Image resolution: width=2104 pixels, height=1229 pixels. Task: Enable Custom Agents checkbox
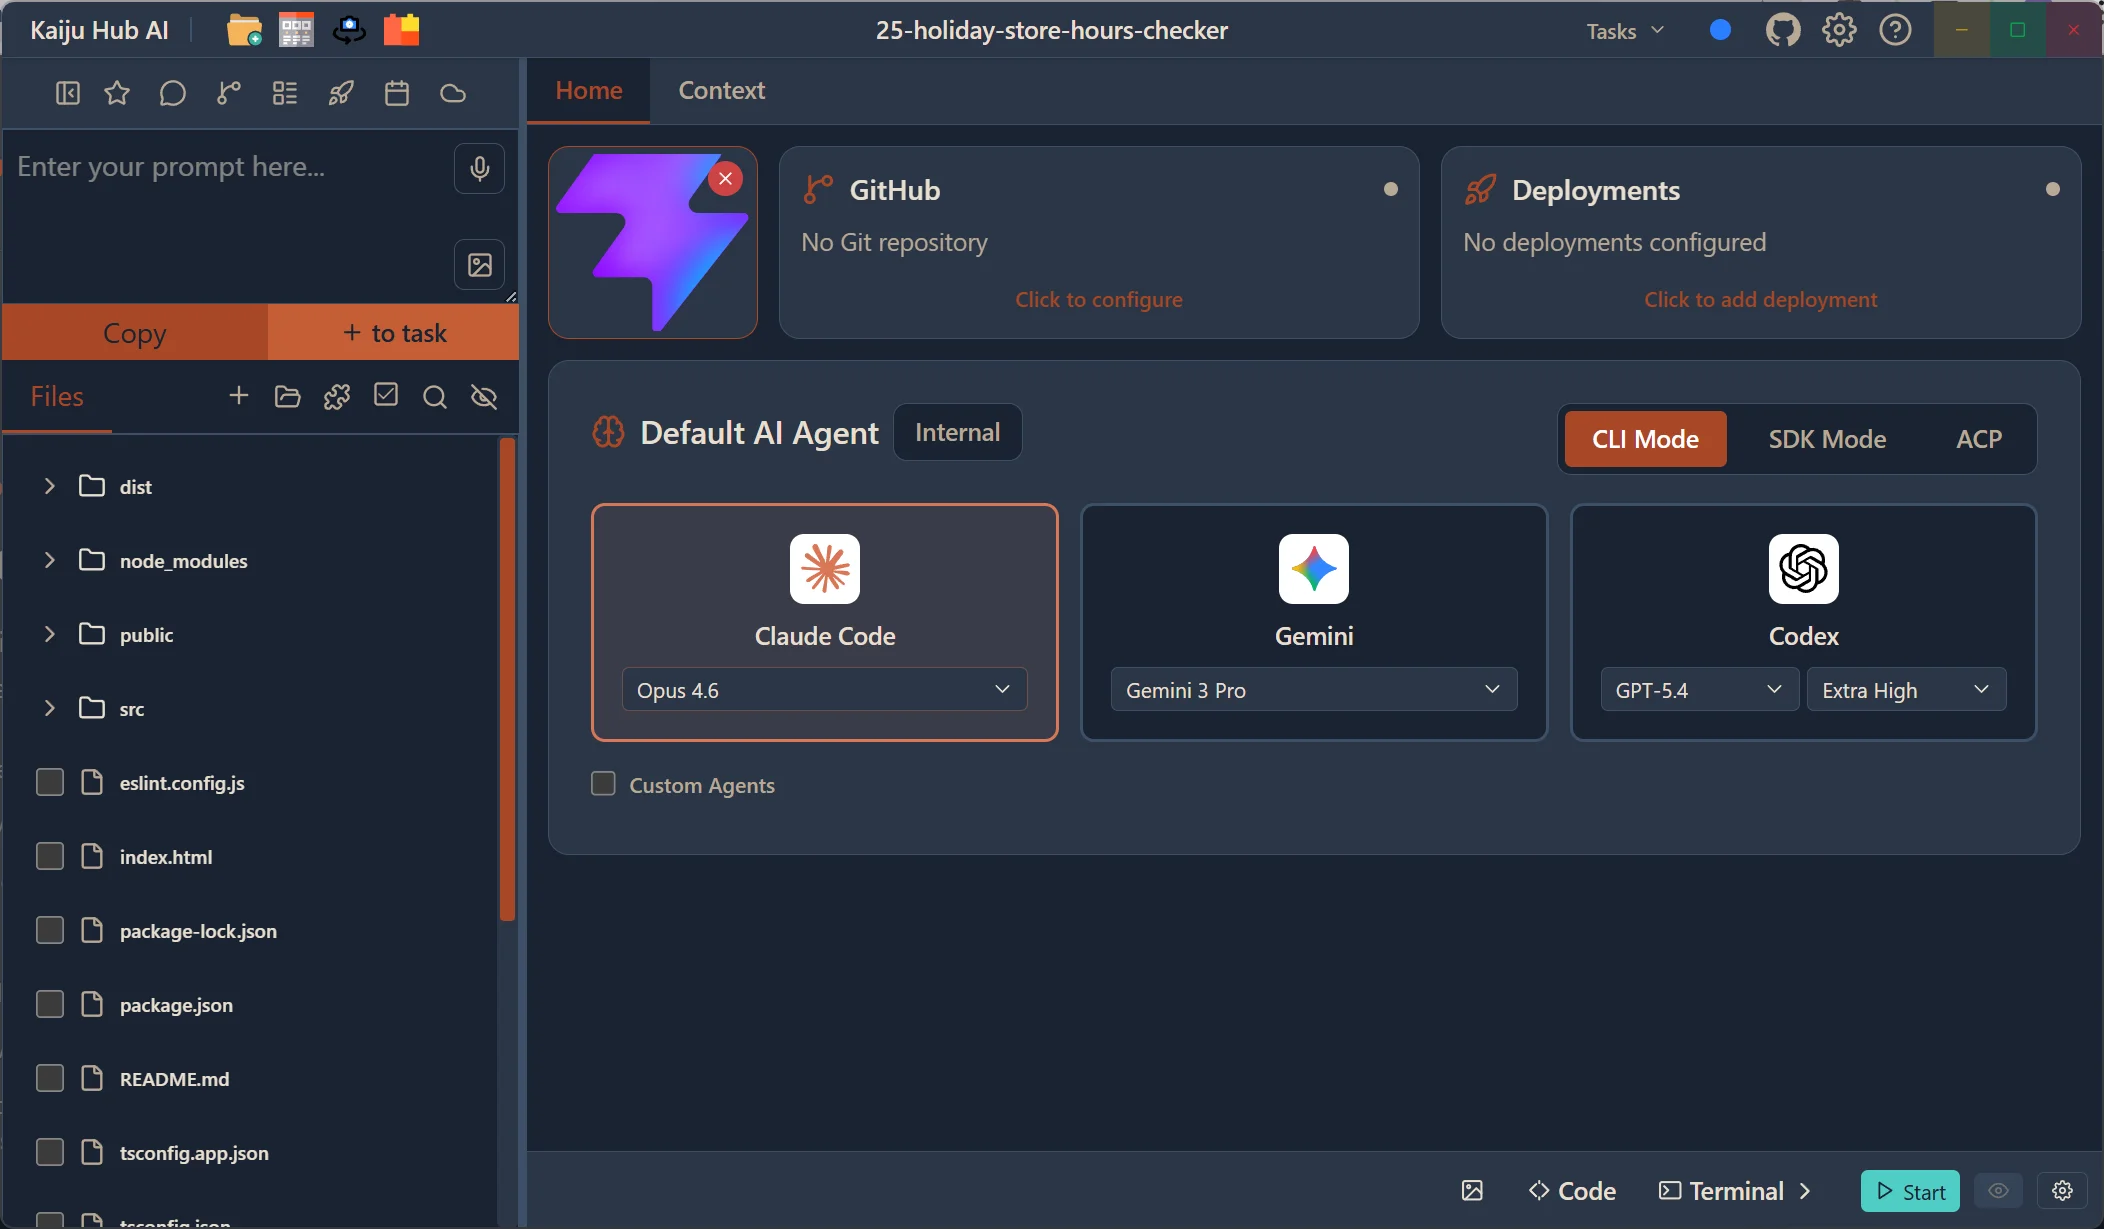click(x=603, y=783)
